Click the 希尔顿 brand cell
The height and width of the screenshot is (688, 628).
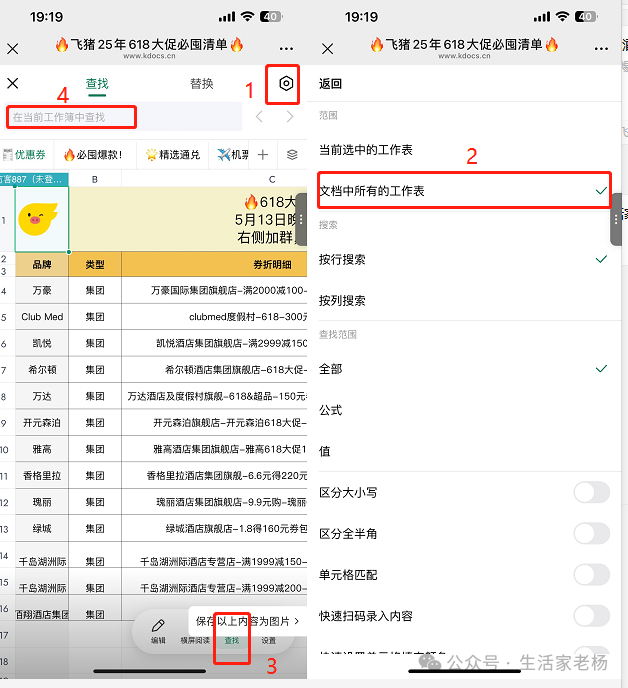coord(42,370)
